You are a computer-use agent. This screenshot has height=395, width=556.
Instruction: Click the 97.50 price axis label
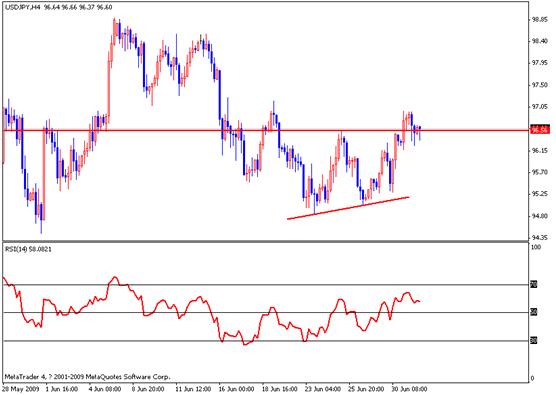539,85
